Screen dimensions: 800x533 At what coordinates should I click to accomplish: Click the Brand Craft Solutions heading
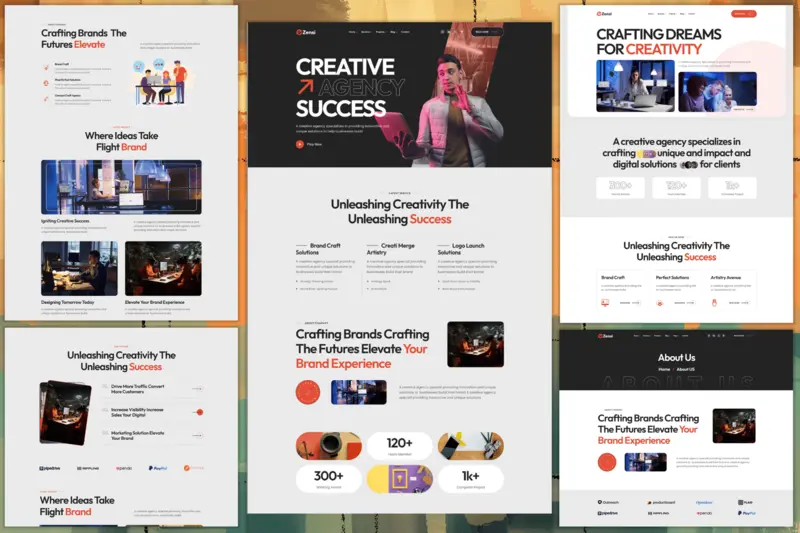point(318,249)
